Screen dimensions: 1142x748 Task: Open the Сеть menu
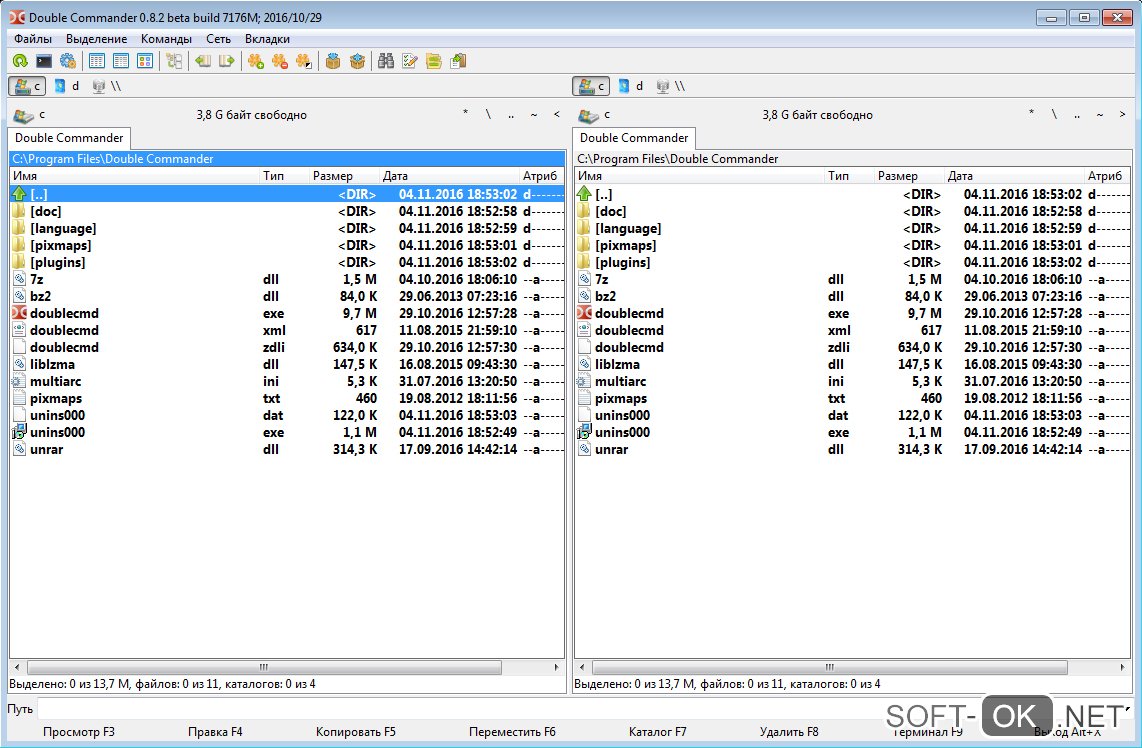[218, 39]
